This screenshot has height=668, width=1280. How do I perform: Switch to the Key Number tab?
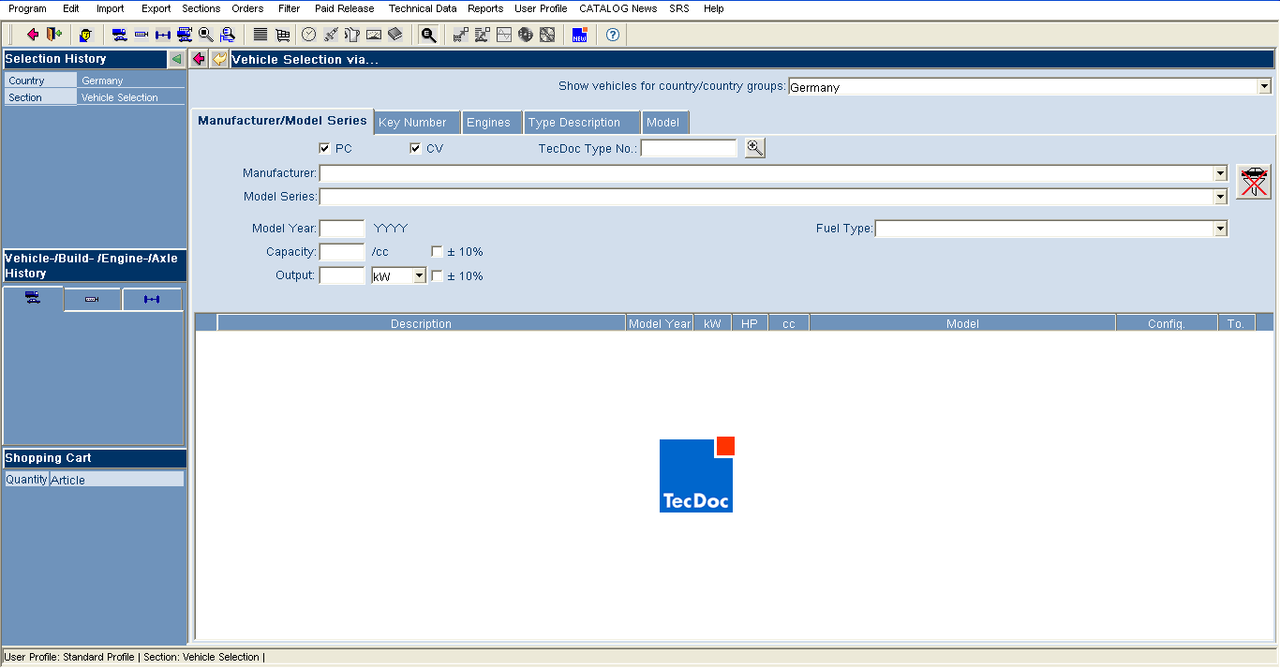coord(417,122)
